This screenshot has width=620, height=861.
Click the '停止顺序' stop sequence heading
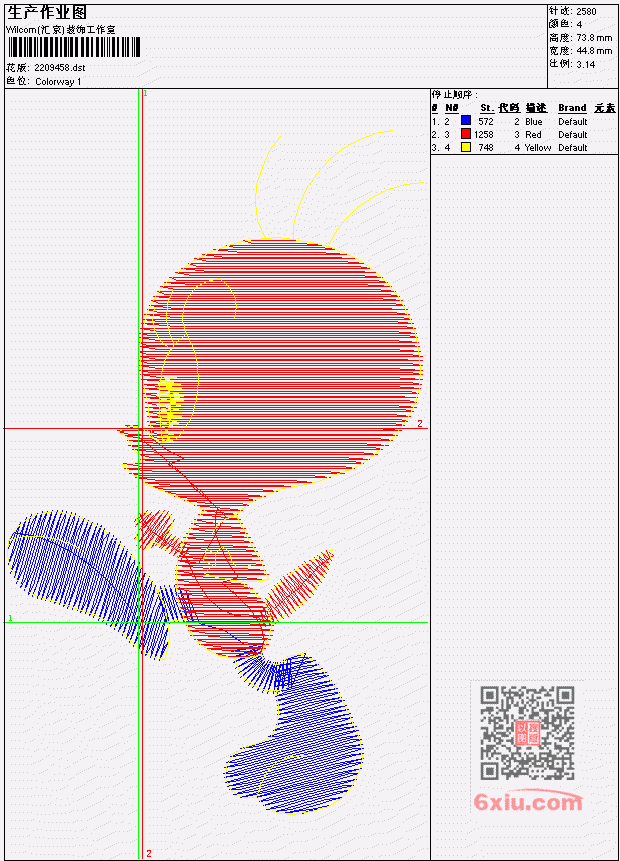click(x=455, y=94)
